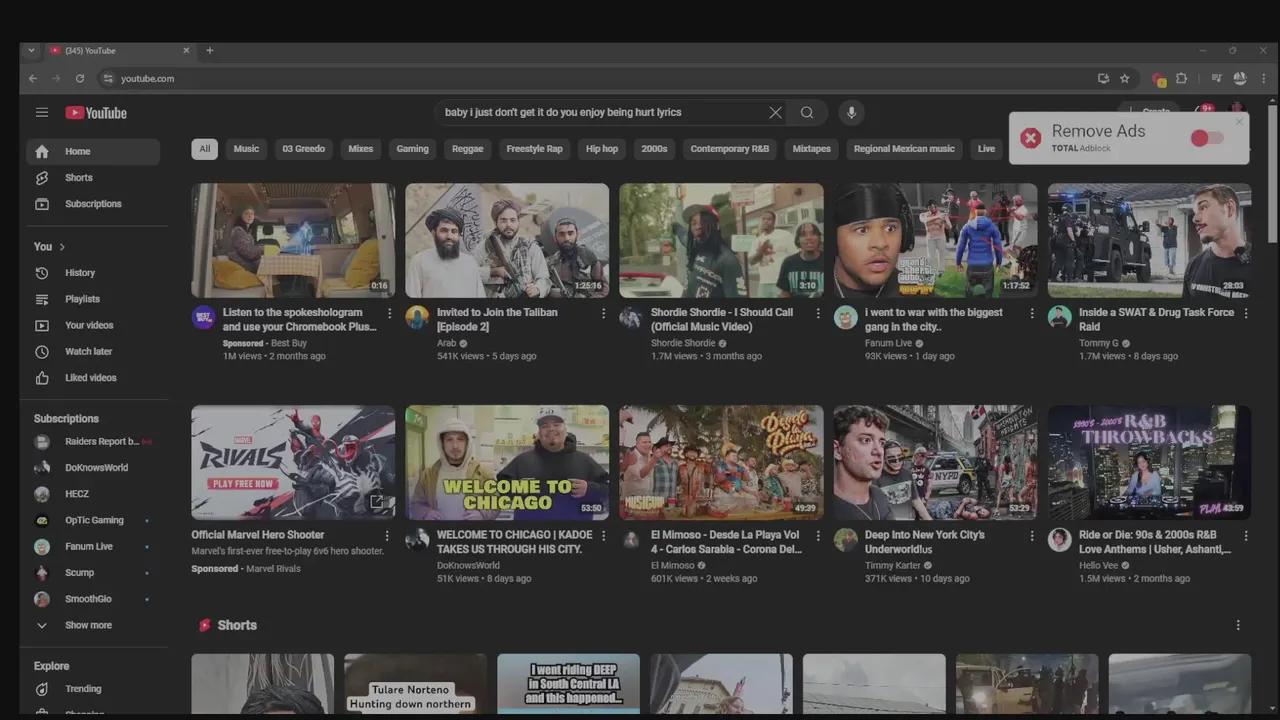Visit the Tommy G channel link
The image size is (1280, 720).
point(1099,343)
